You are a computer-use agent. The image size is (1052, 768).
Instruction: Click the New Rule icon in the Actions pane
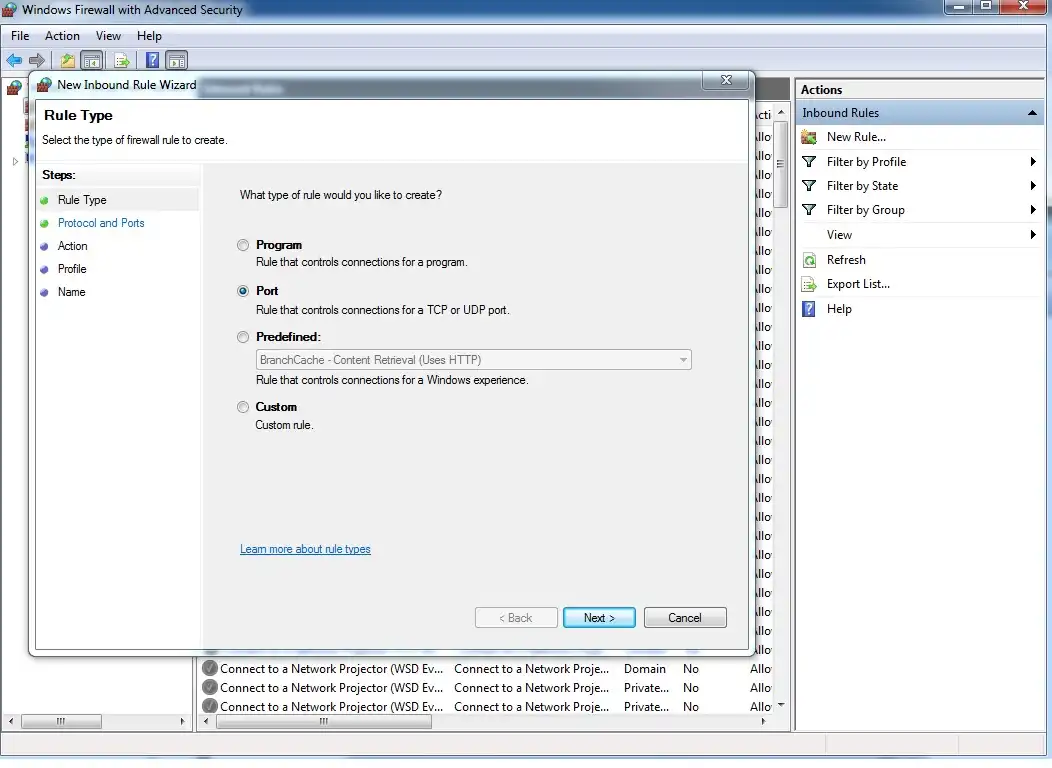tap(809, 137)
